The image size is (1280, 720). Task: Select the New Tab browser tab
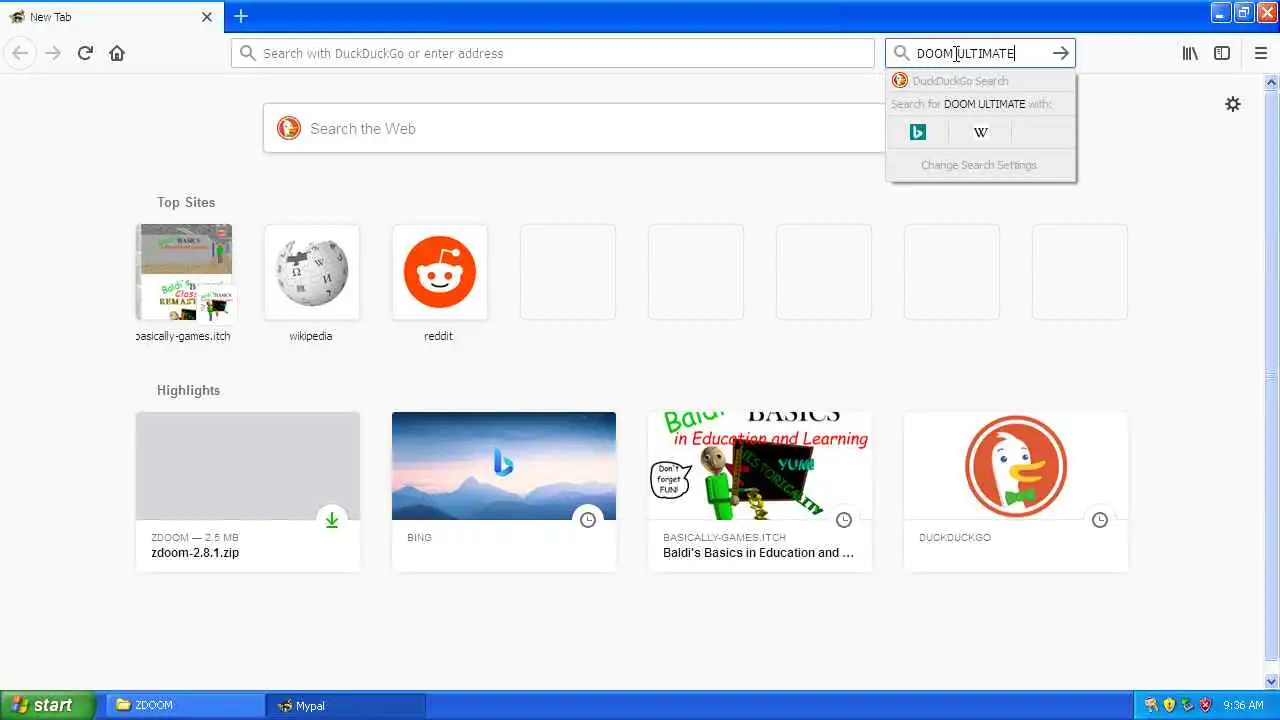pyautogui.click(x=111, y=17)
